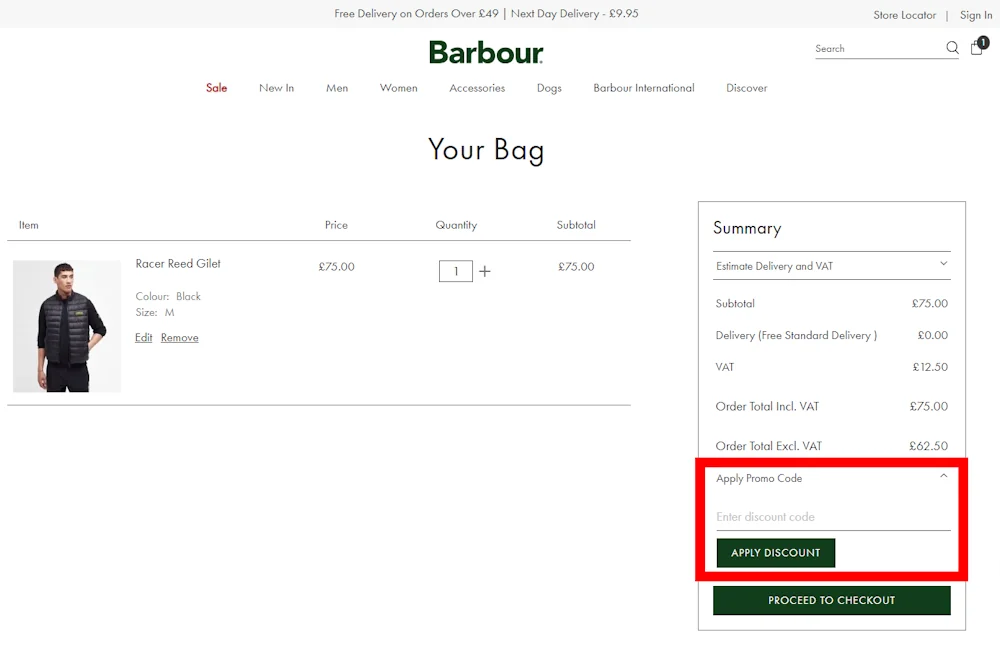Viewport: 1000px width, 645px height.
Task: Edit the Racer Reed Gilet item
Action: click(143, 337)
